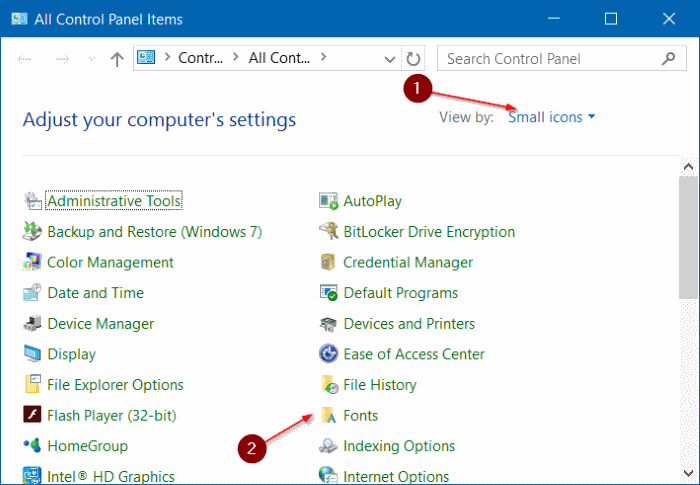Viewport: 700px width, 485px height.
Task: Click the Intel HD Graphics icon
Action: tap(33, 475)
